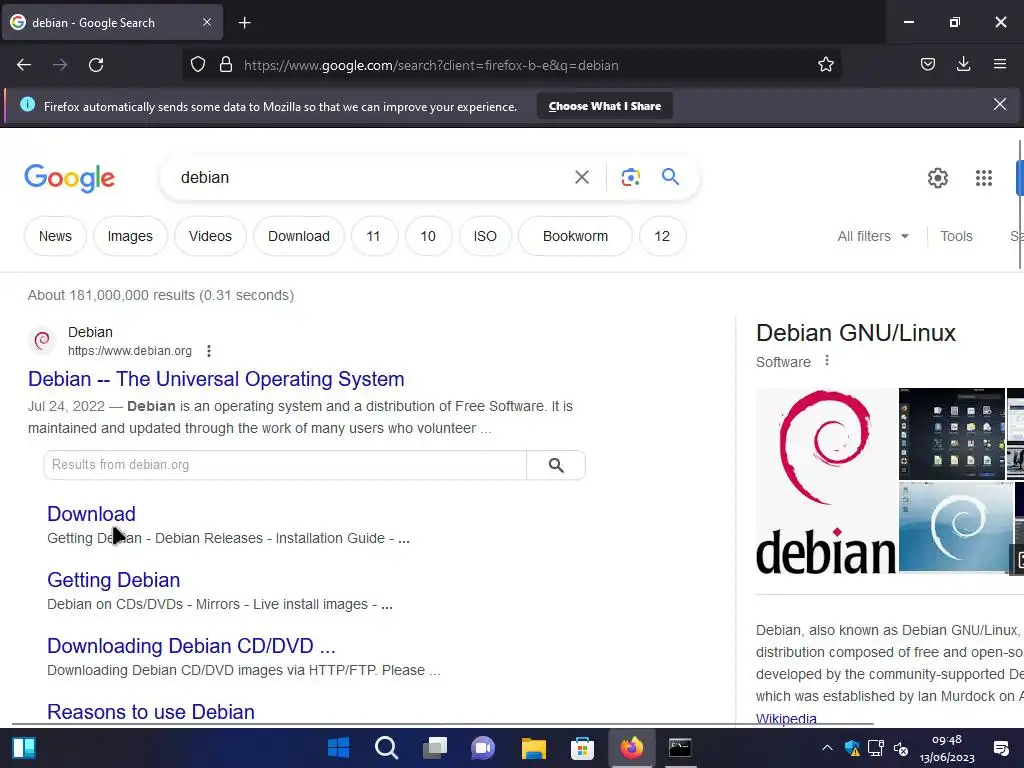Clear the search box with the X icon
Image resolution: width=1024 pixels, height=768 pixels.
(582, 177)
